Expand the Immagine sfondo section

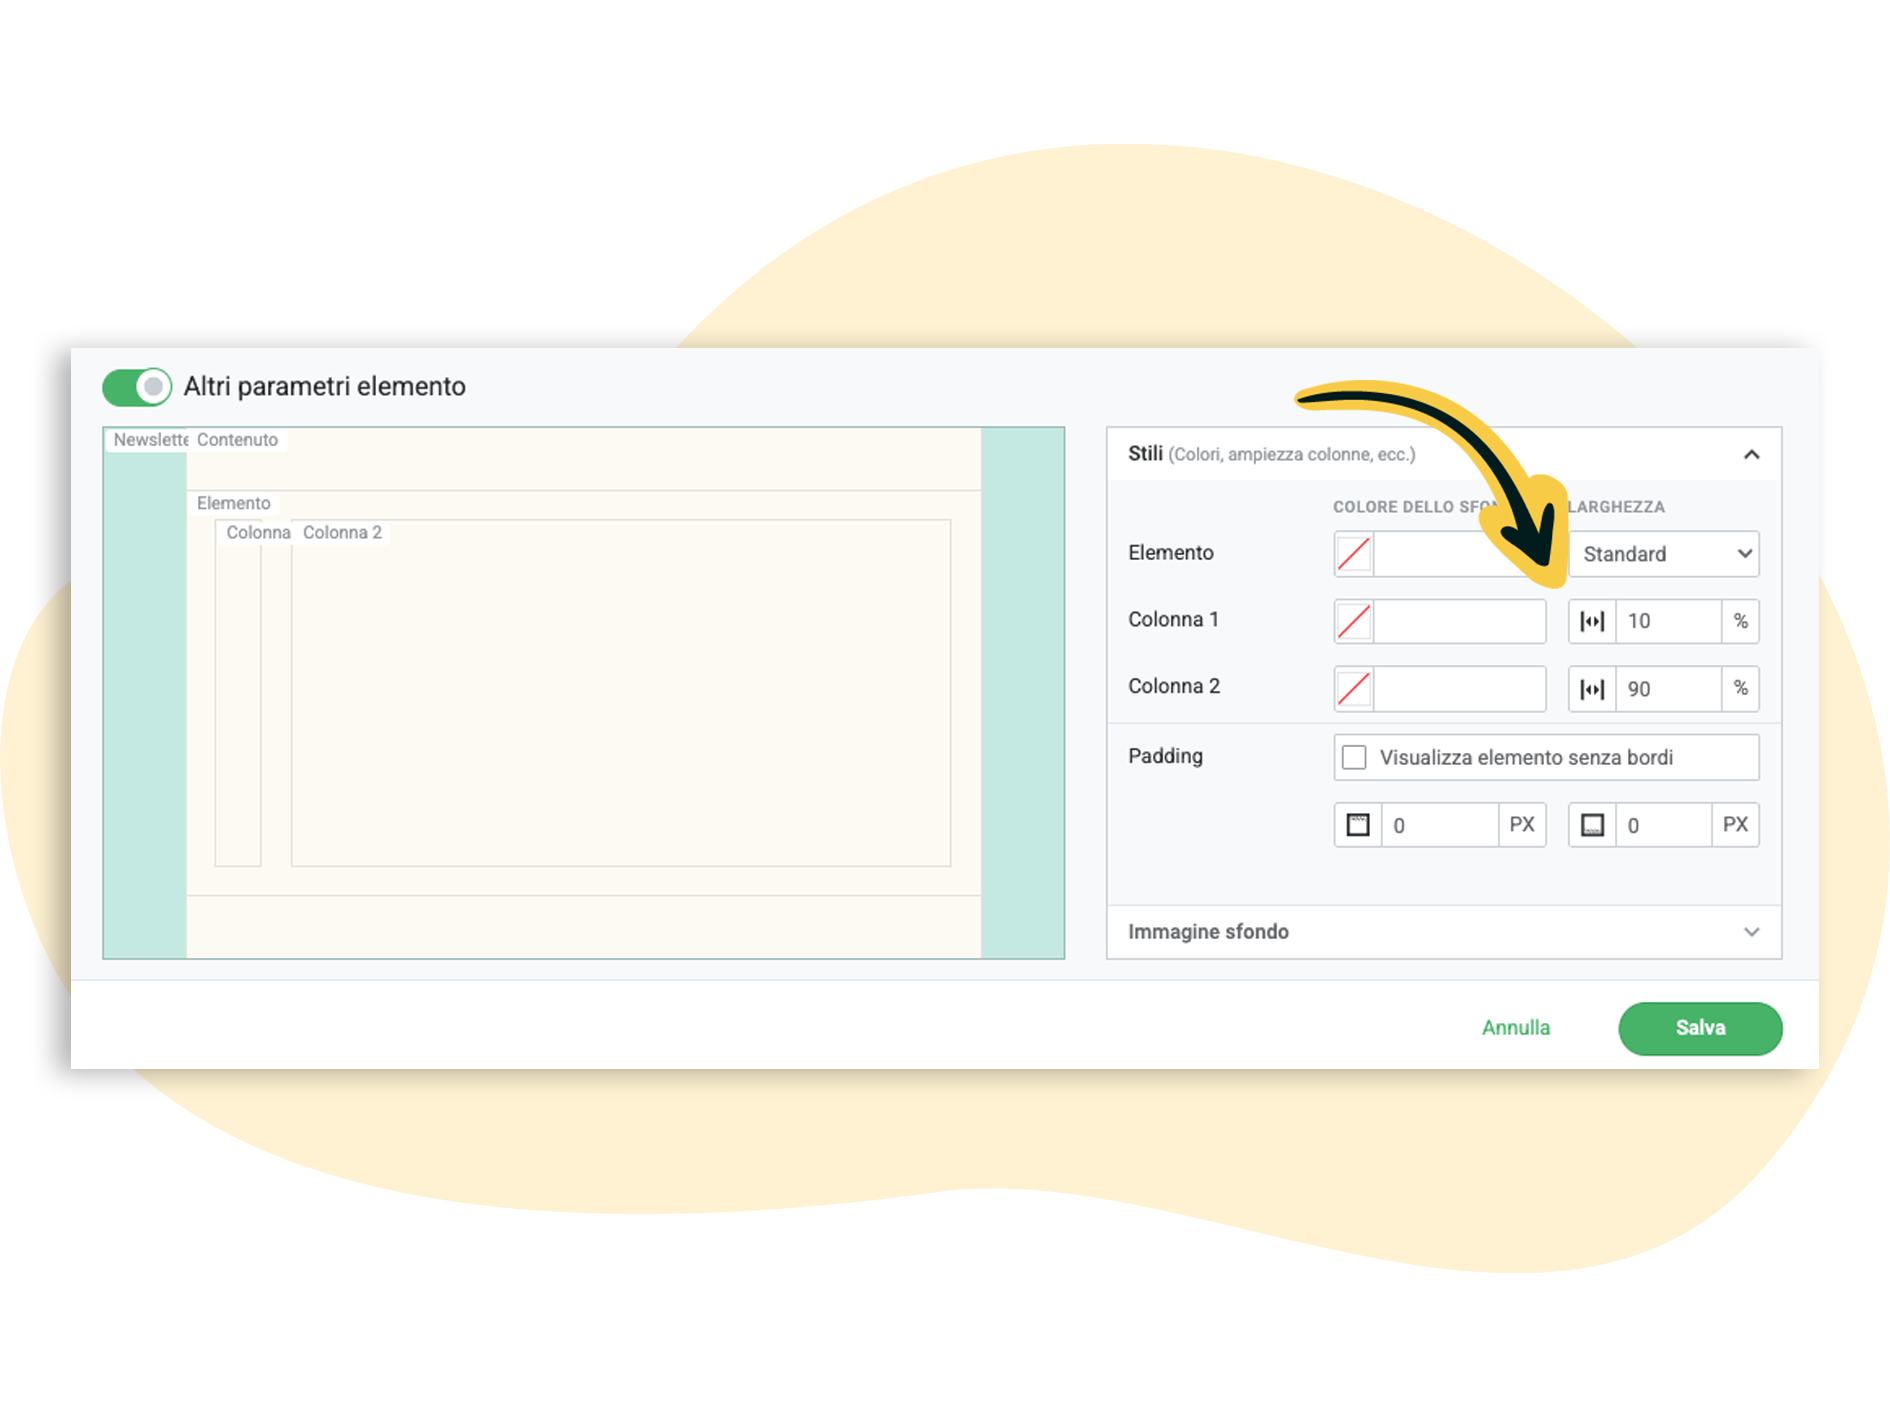tap(1750, 932)
